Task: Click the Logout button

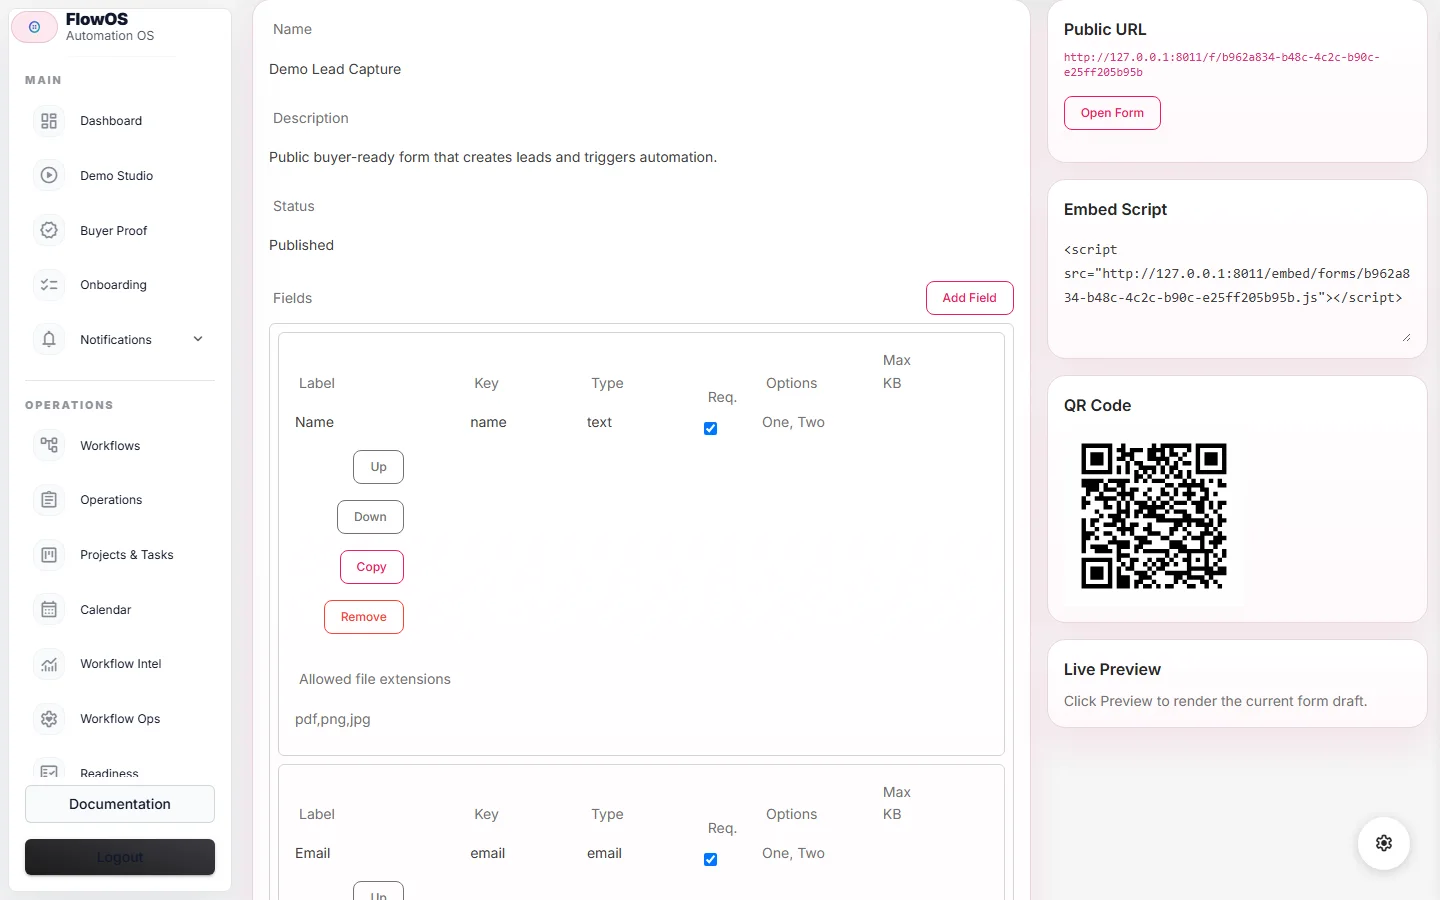Action: pyautogui.click(x=120, y=857)
